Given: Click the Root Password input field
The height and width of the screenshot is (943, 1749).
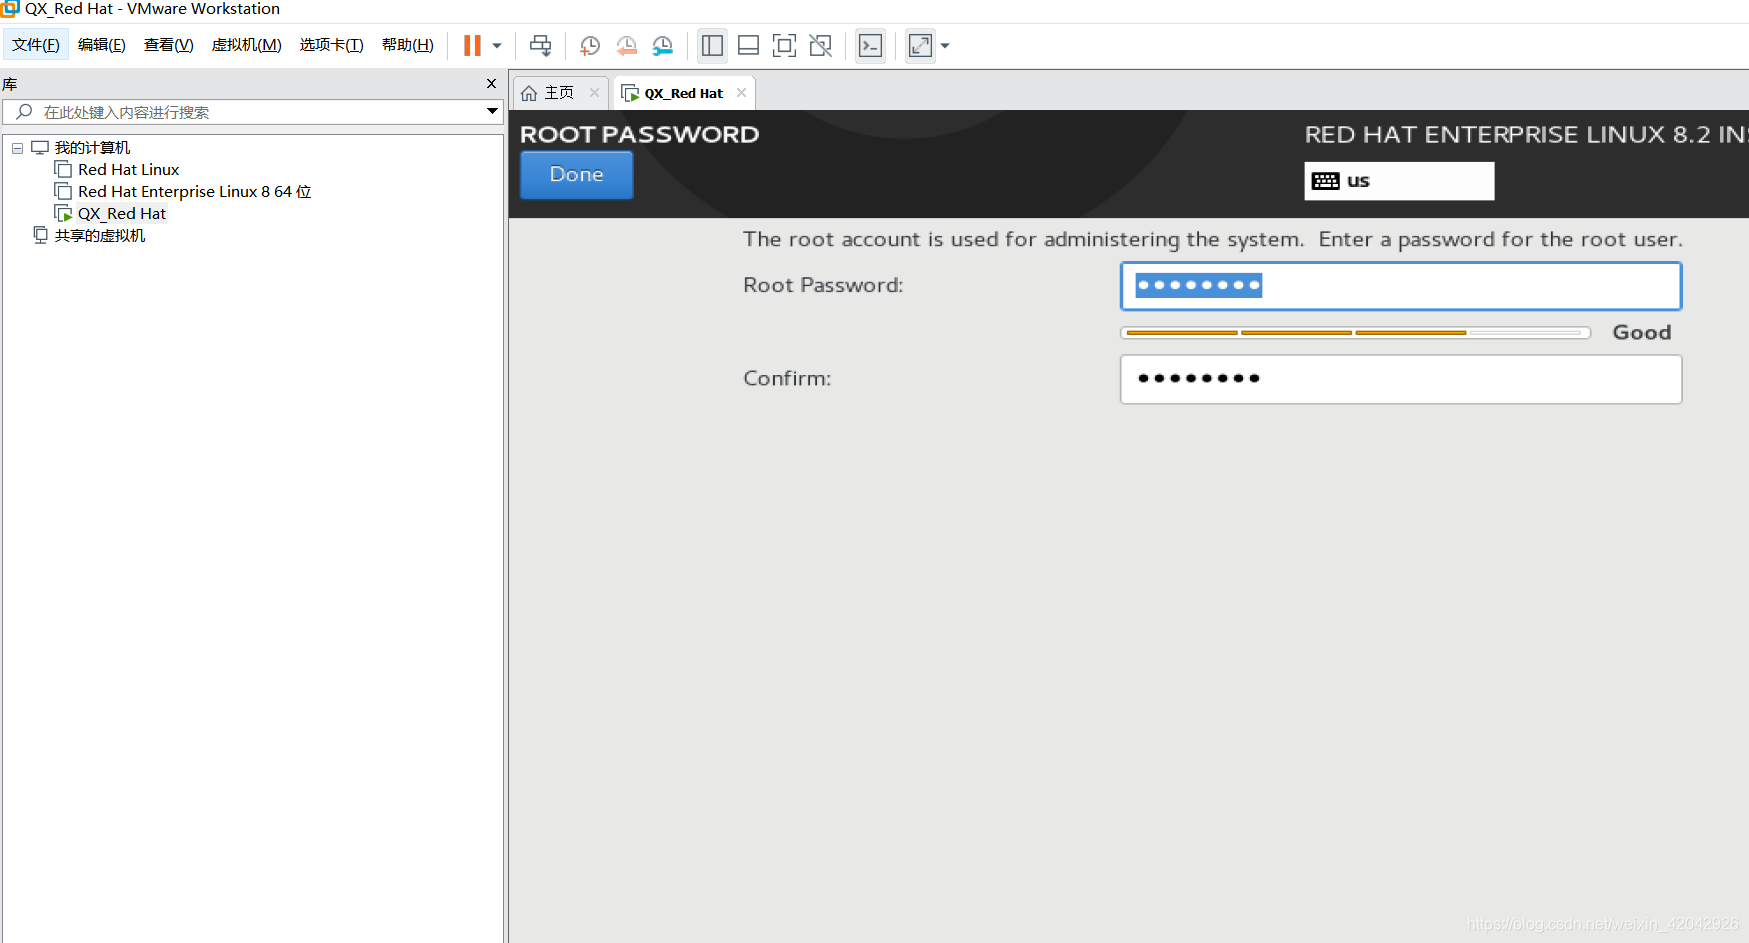Looking at the screenshot, I should [1401, 286].
